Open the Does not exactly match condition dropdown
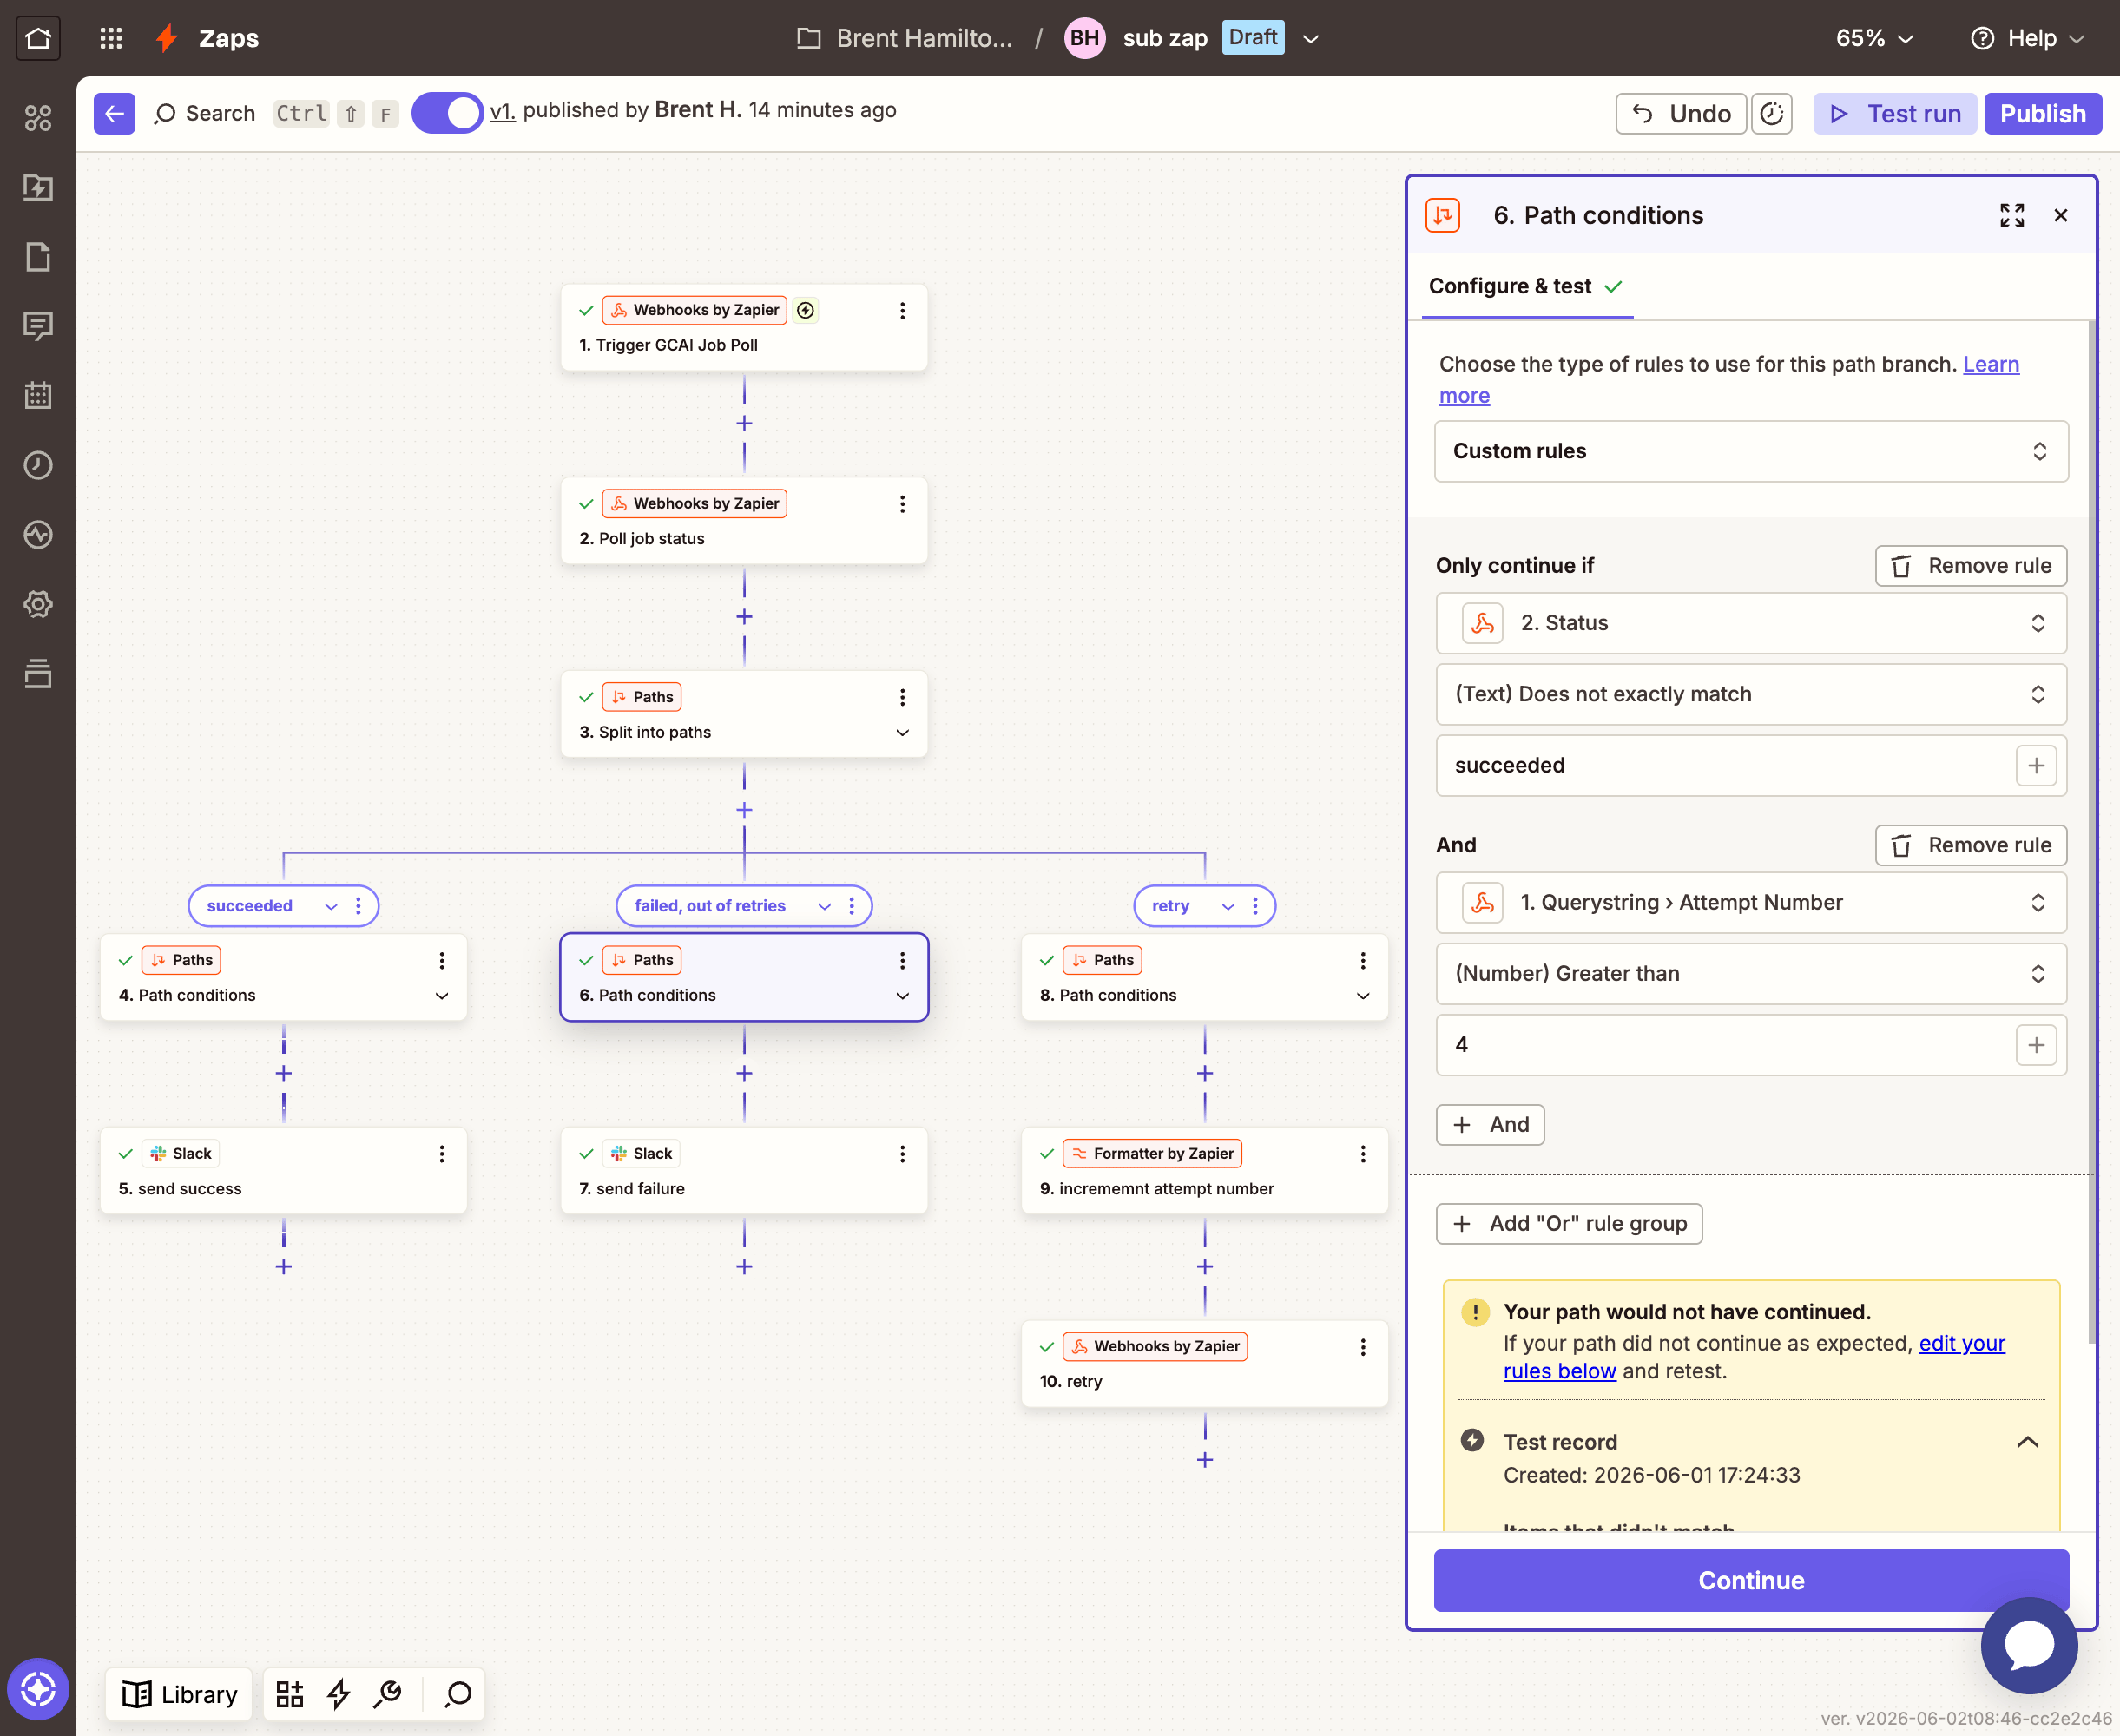This screenshot has width=2120, height=1736. click(1750, 694)
